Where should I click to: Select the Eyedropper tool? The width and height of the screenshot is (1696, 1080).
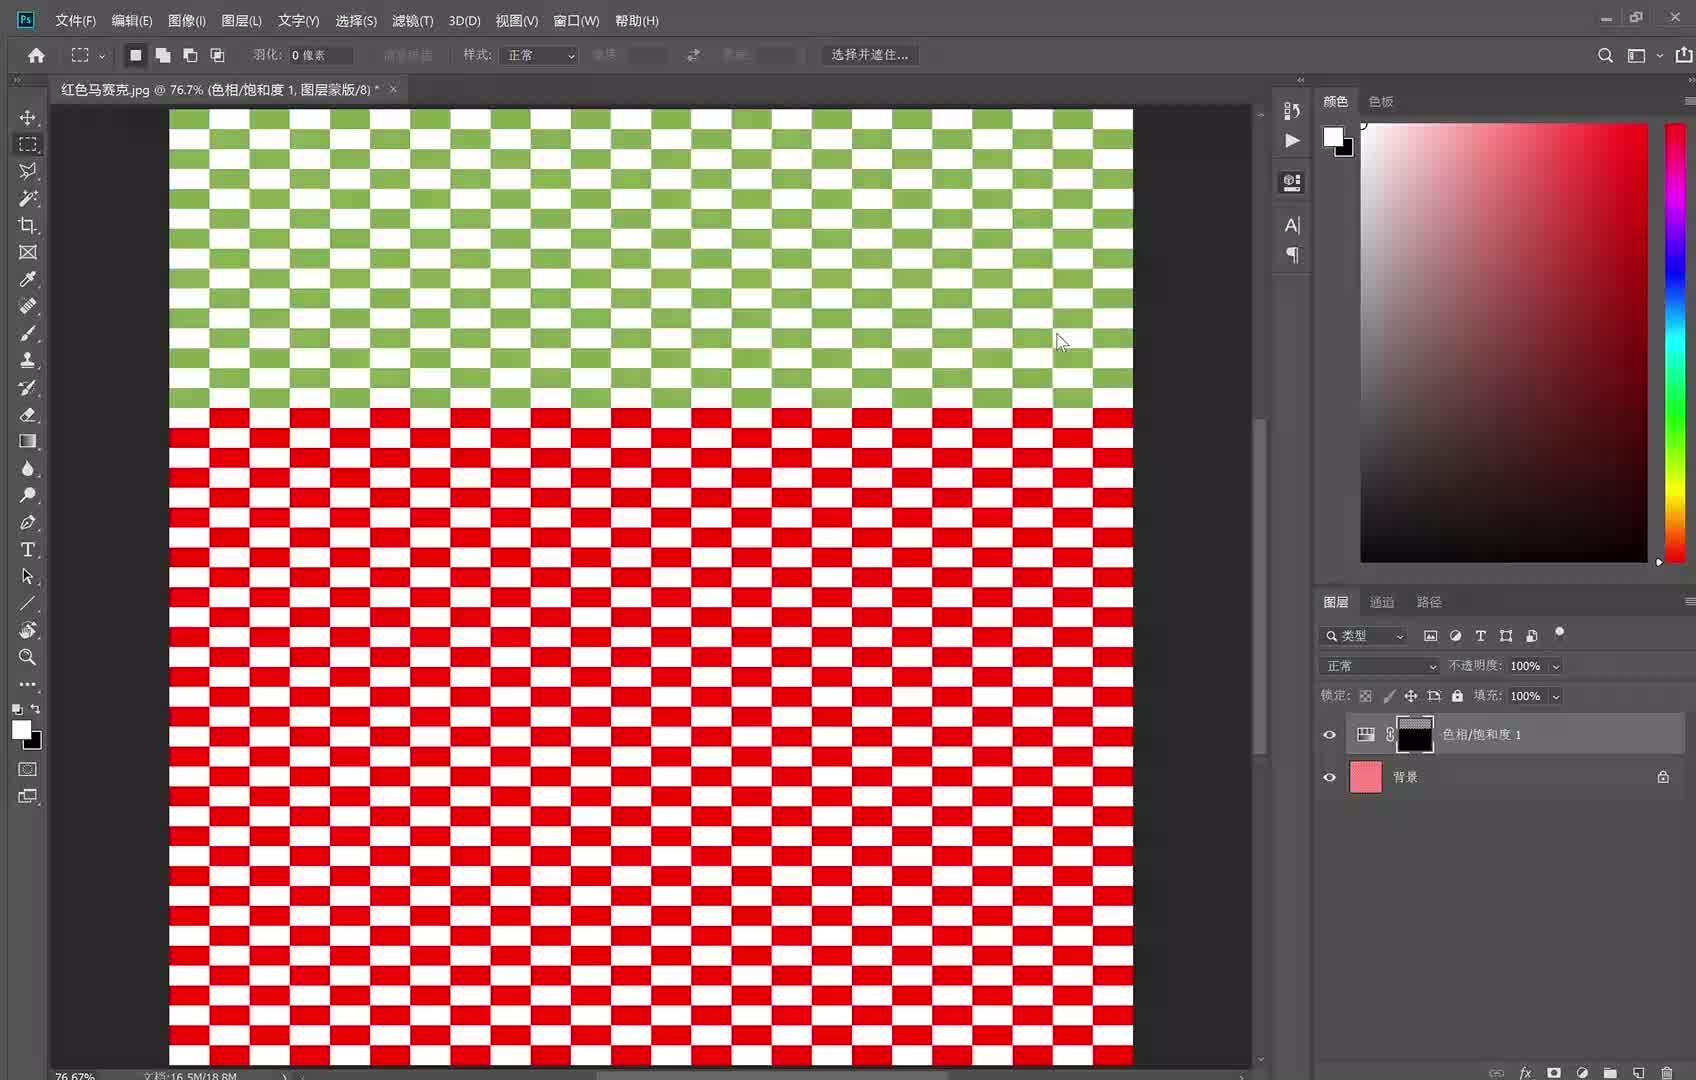(x=27, y=280)
